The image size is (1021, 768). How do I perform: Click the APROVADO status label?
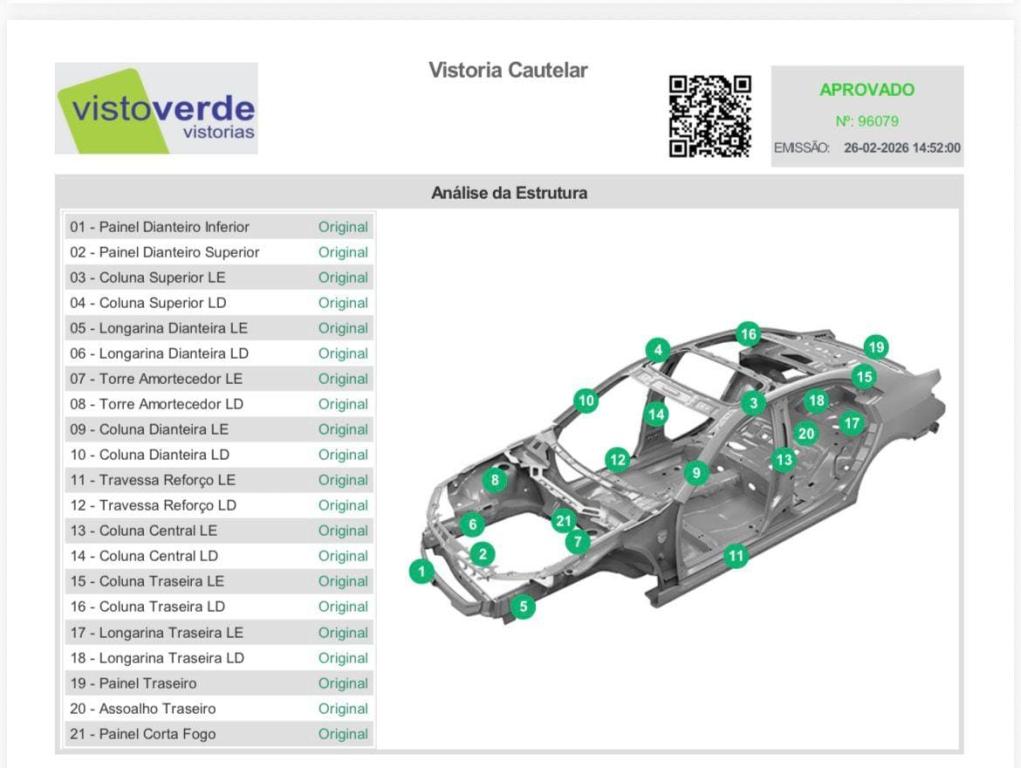click(866, 90)
